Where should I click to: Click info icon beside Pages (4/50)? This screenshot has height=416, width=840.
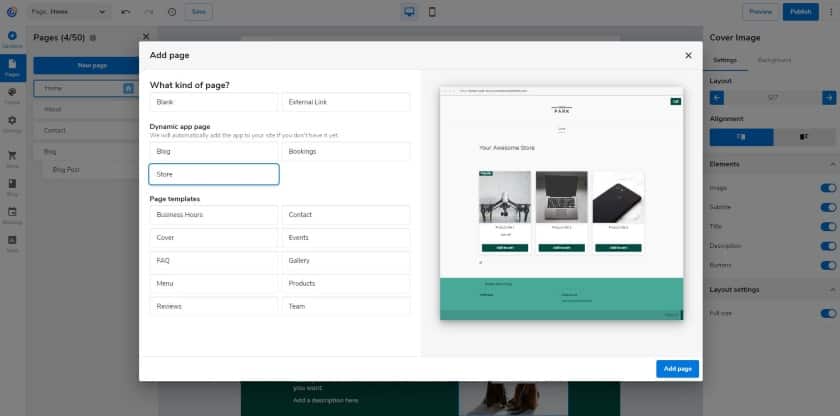[93, 37]
